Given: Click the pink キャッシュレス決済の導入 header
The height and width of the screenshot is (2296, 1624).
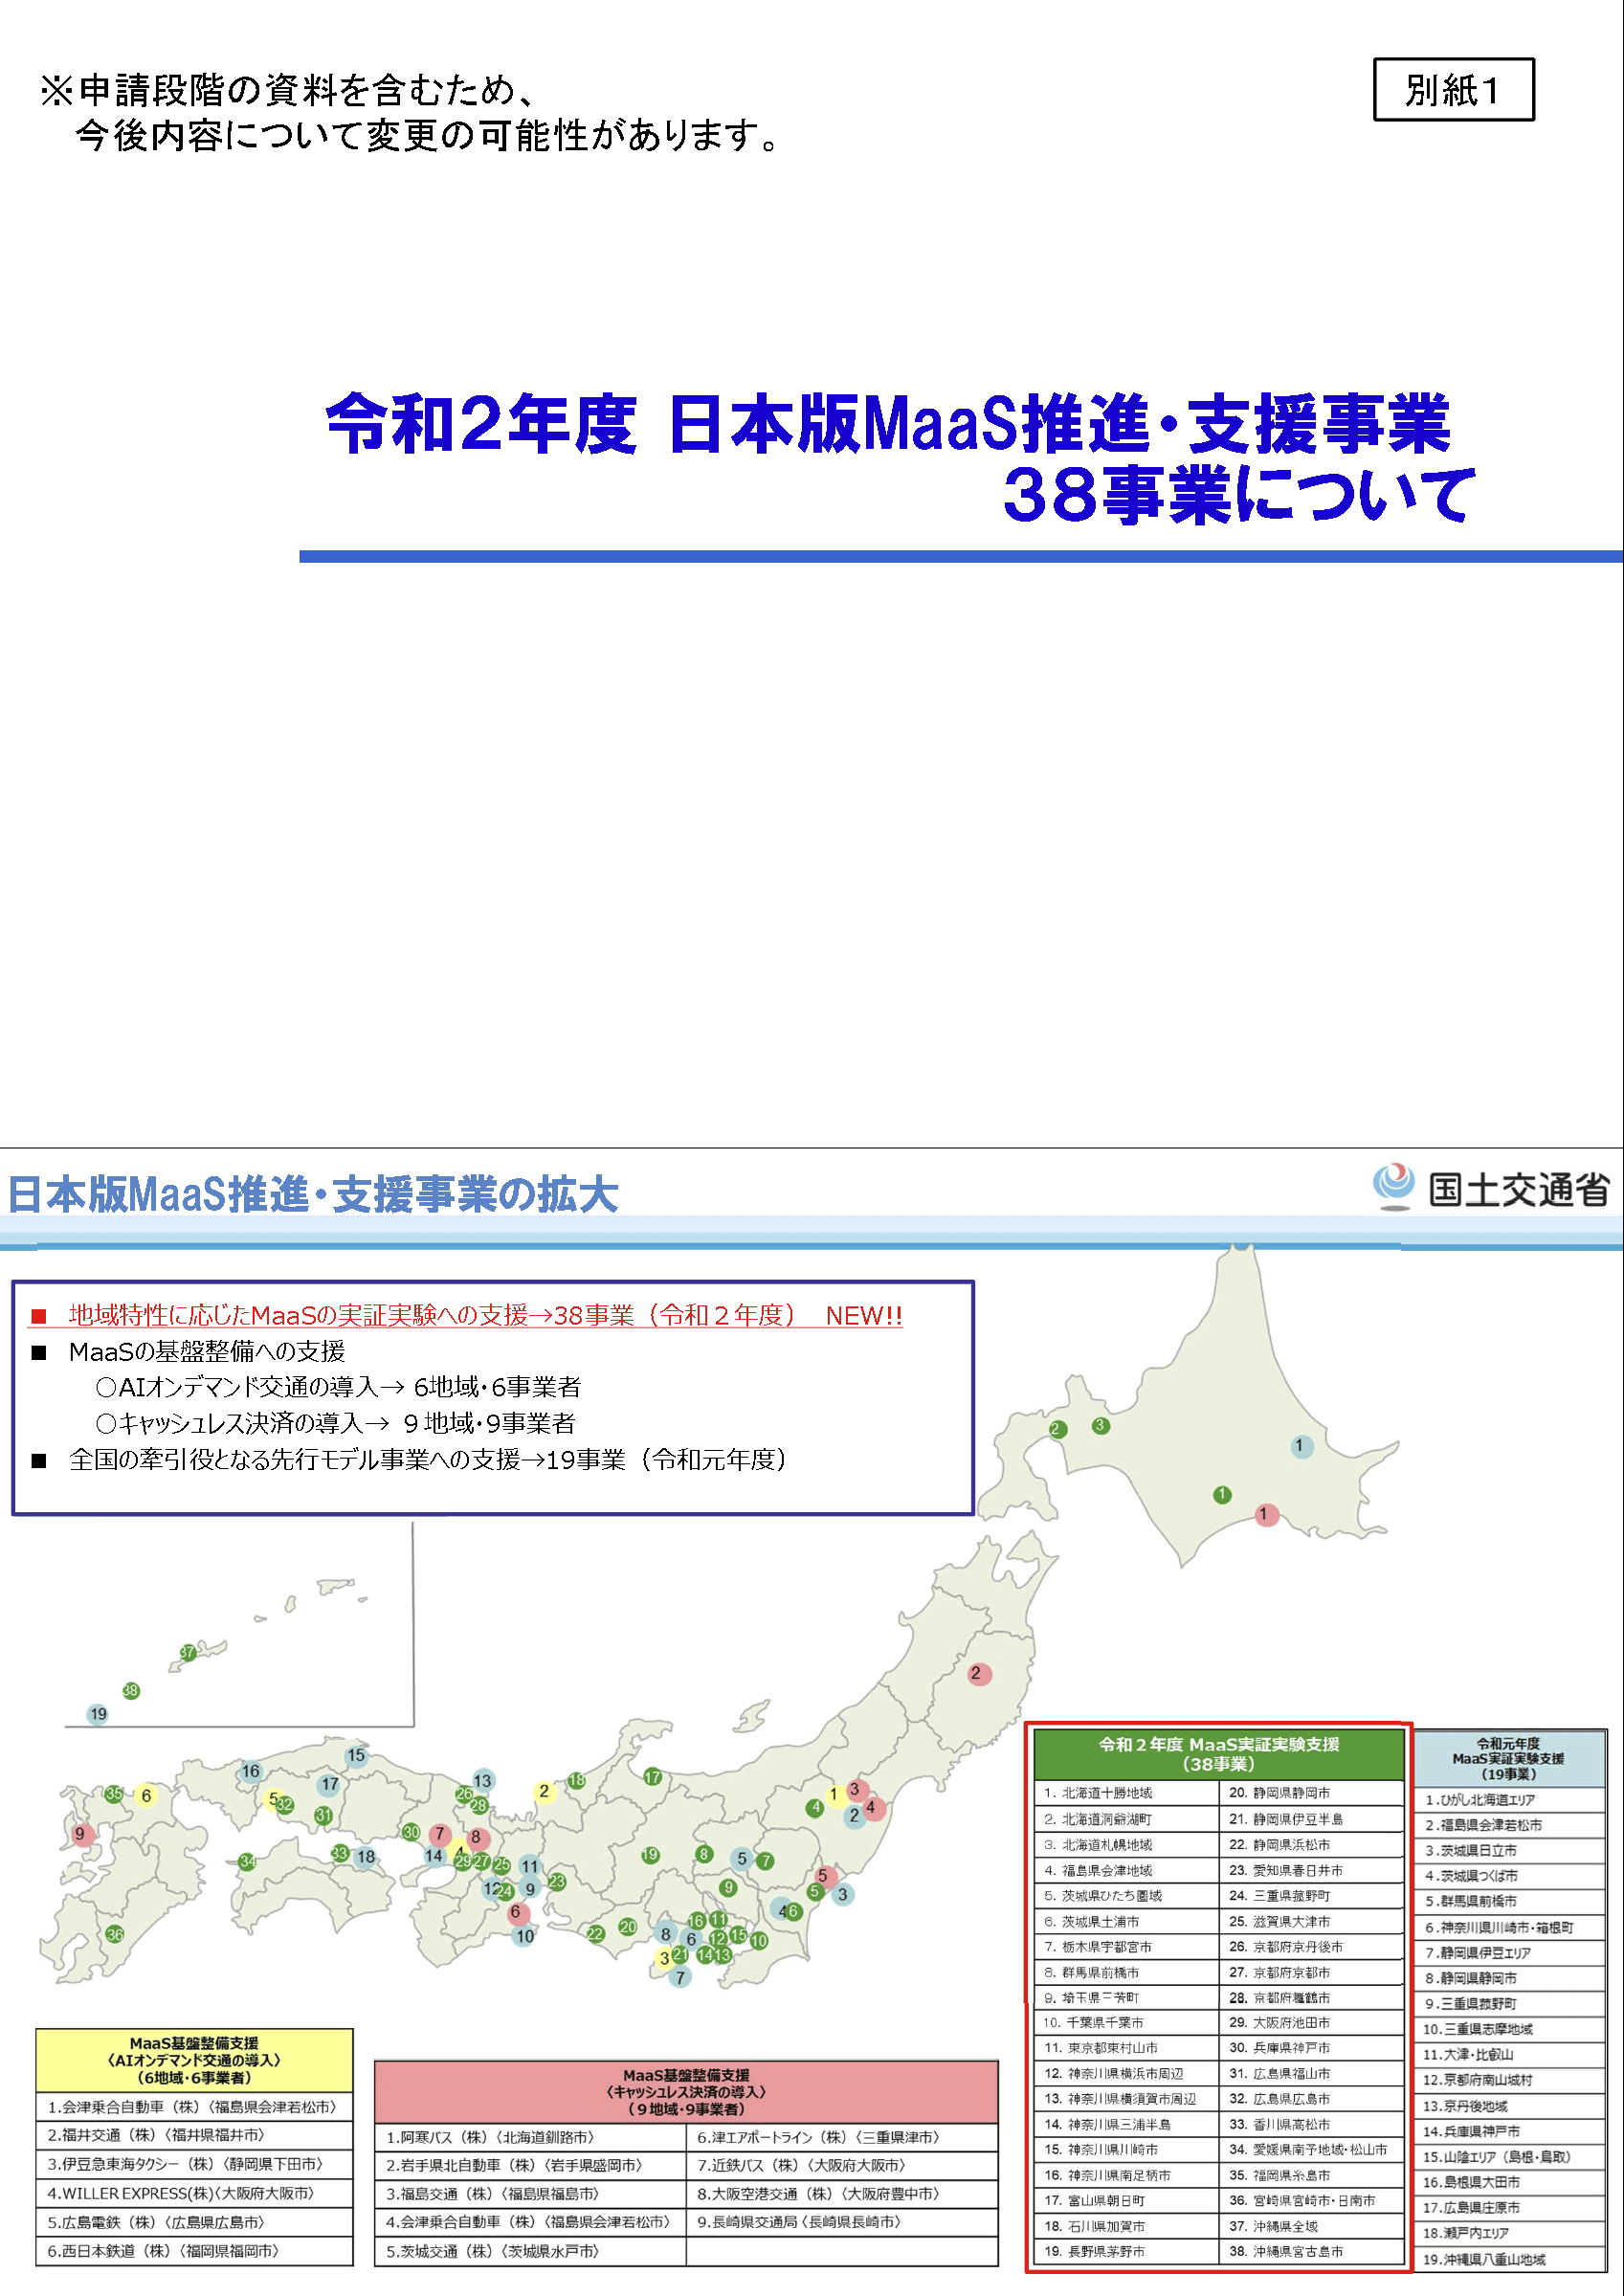Looking at the screenshot, I should (685, 2092).
